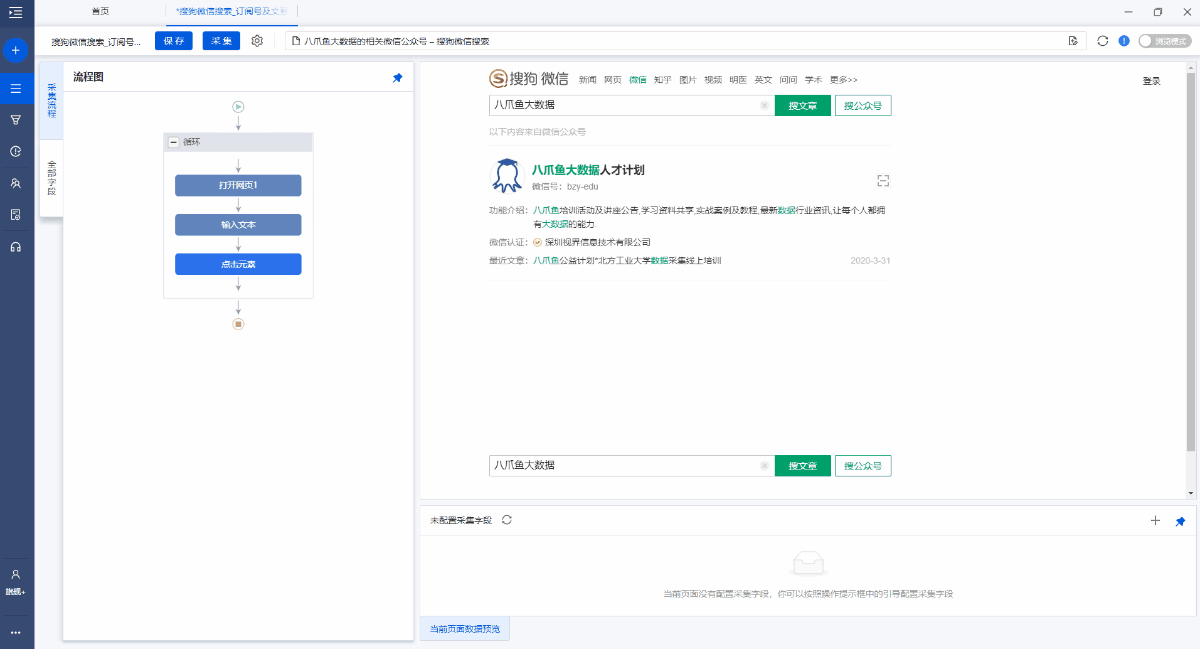The height and width of the screenshot is (649, 1200).
Task: Unpin the 流程图 panel
Action: pos(397,78)
